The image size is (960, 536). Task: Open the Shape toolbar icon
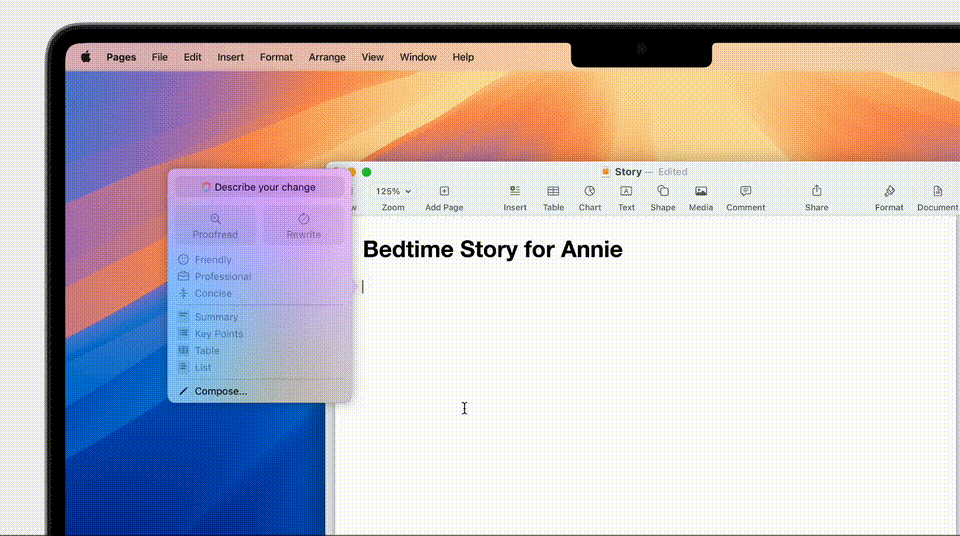(x=662, y=191)
